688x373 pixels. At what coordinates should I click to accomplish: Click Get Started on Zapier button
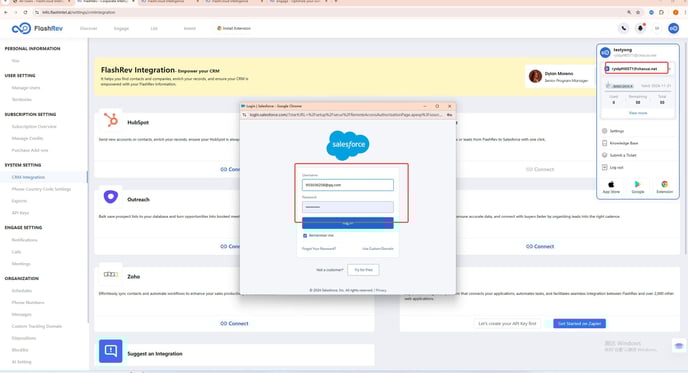[x=579, y=323]
